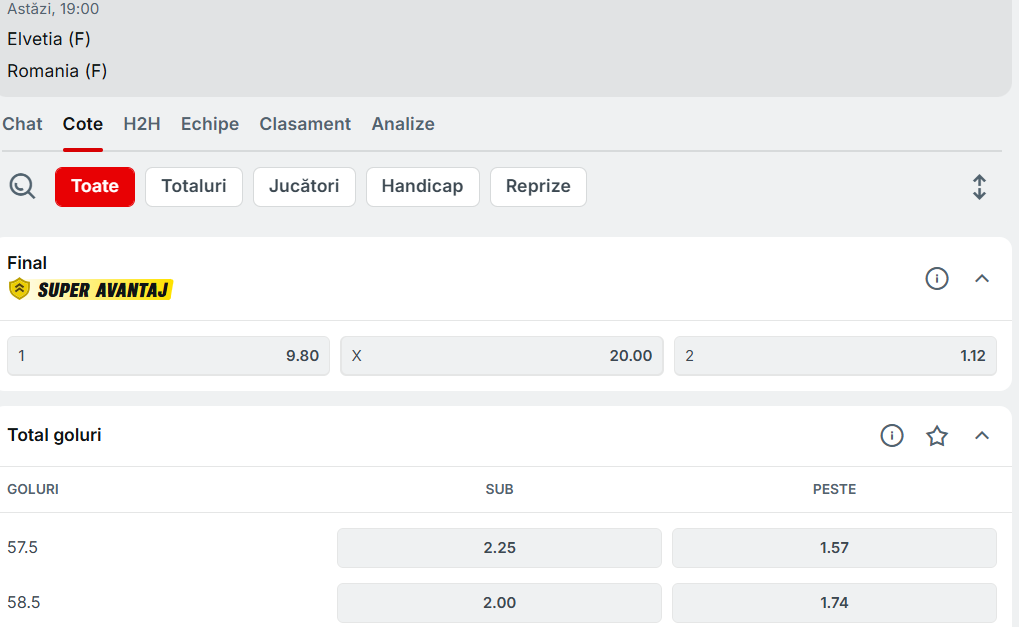Collapse the Final market section
The image size is (1019, 627).
click(x=981, y=279)
